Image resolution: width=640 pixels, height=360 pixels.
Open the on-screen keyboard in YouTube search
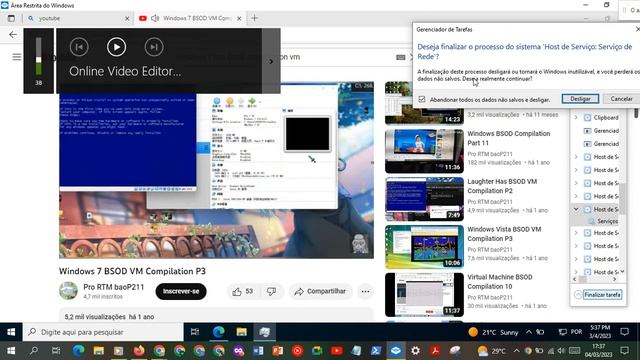[401, 57]
